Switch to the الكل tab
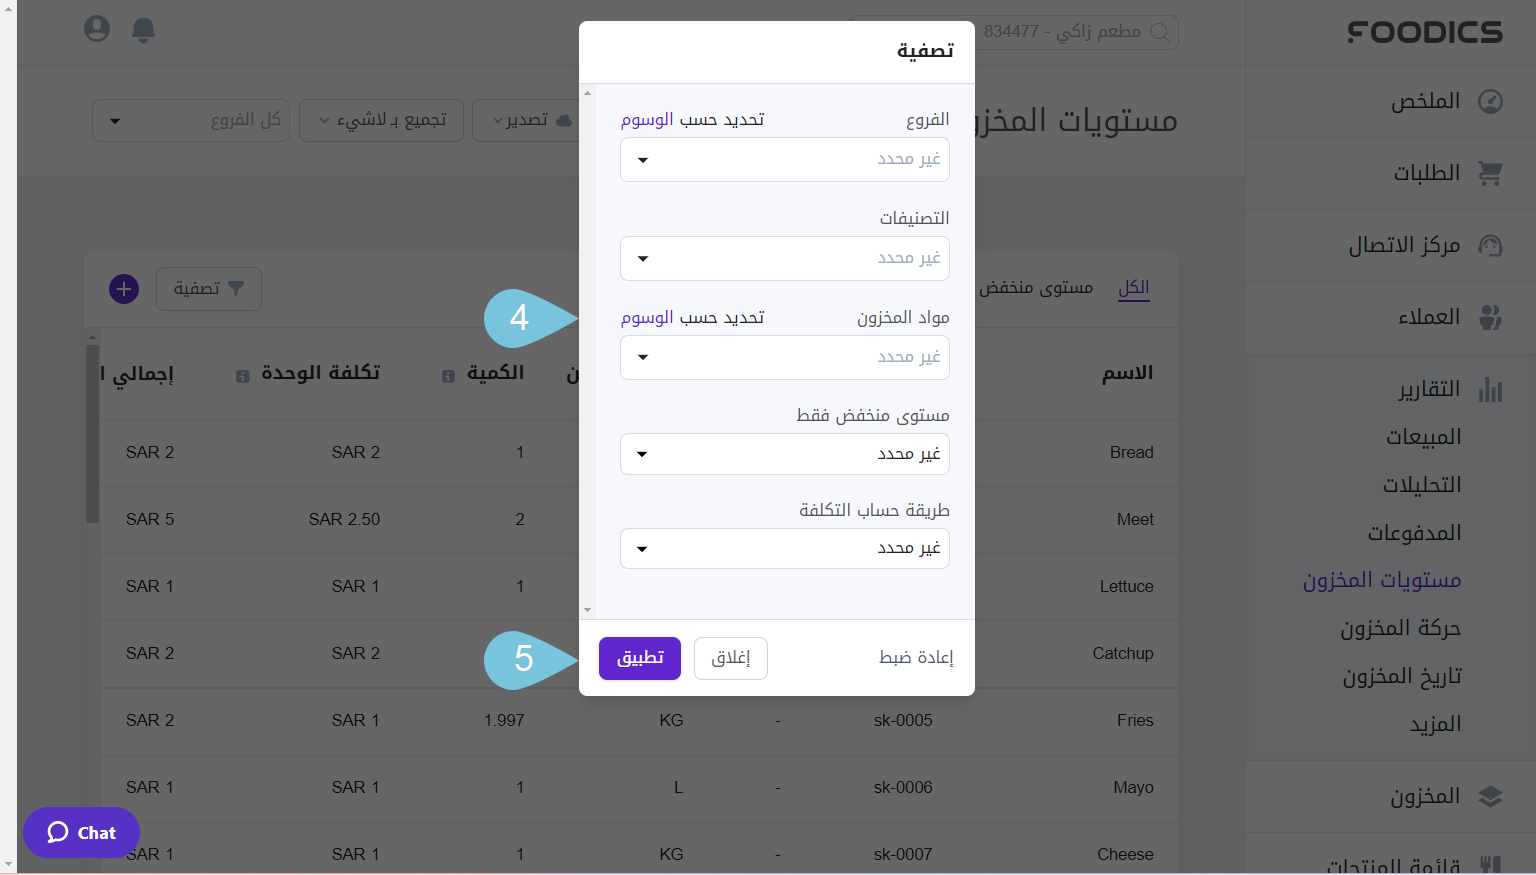Image resolution: width=1536 pixels, height=875 pixels. [x=1133, y=288]
